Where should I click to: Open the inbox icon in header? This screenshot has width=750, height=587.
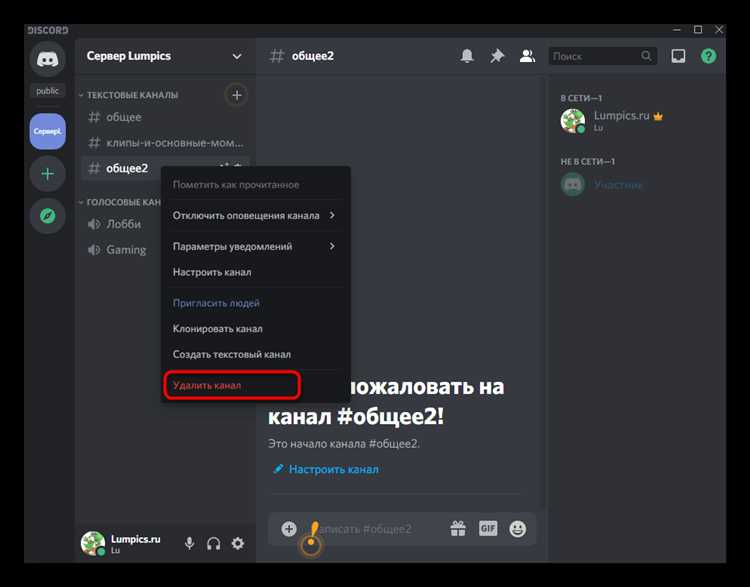tap(678, 56)
